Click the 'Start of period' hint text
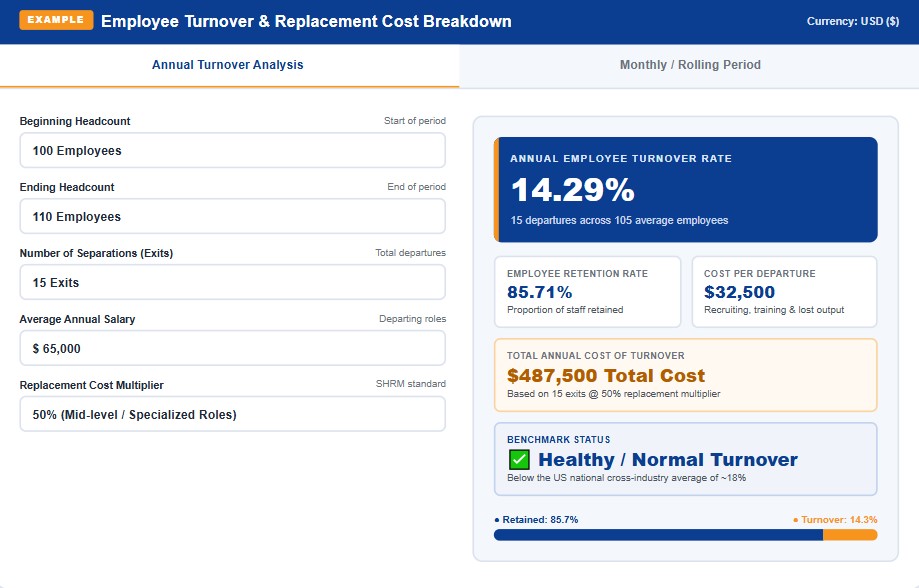This screenshot has width=919, height=588. 415,121
